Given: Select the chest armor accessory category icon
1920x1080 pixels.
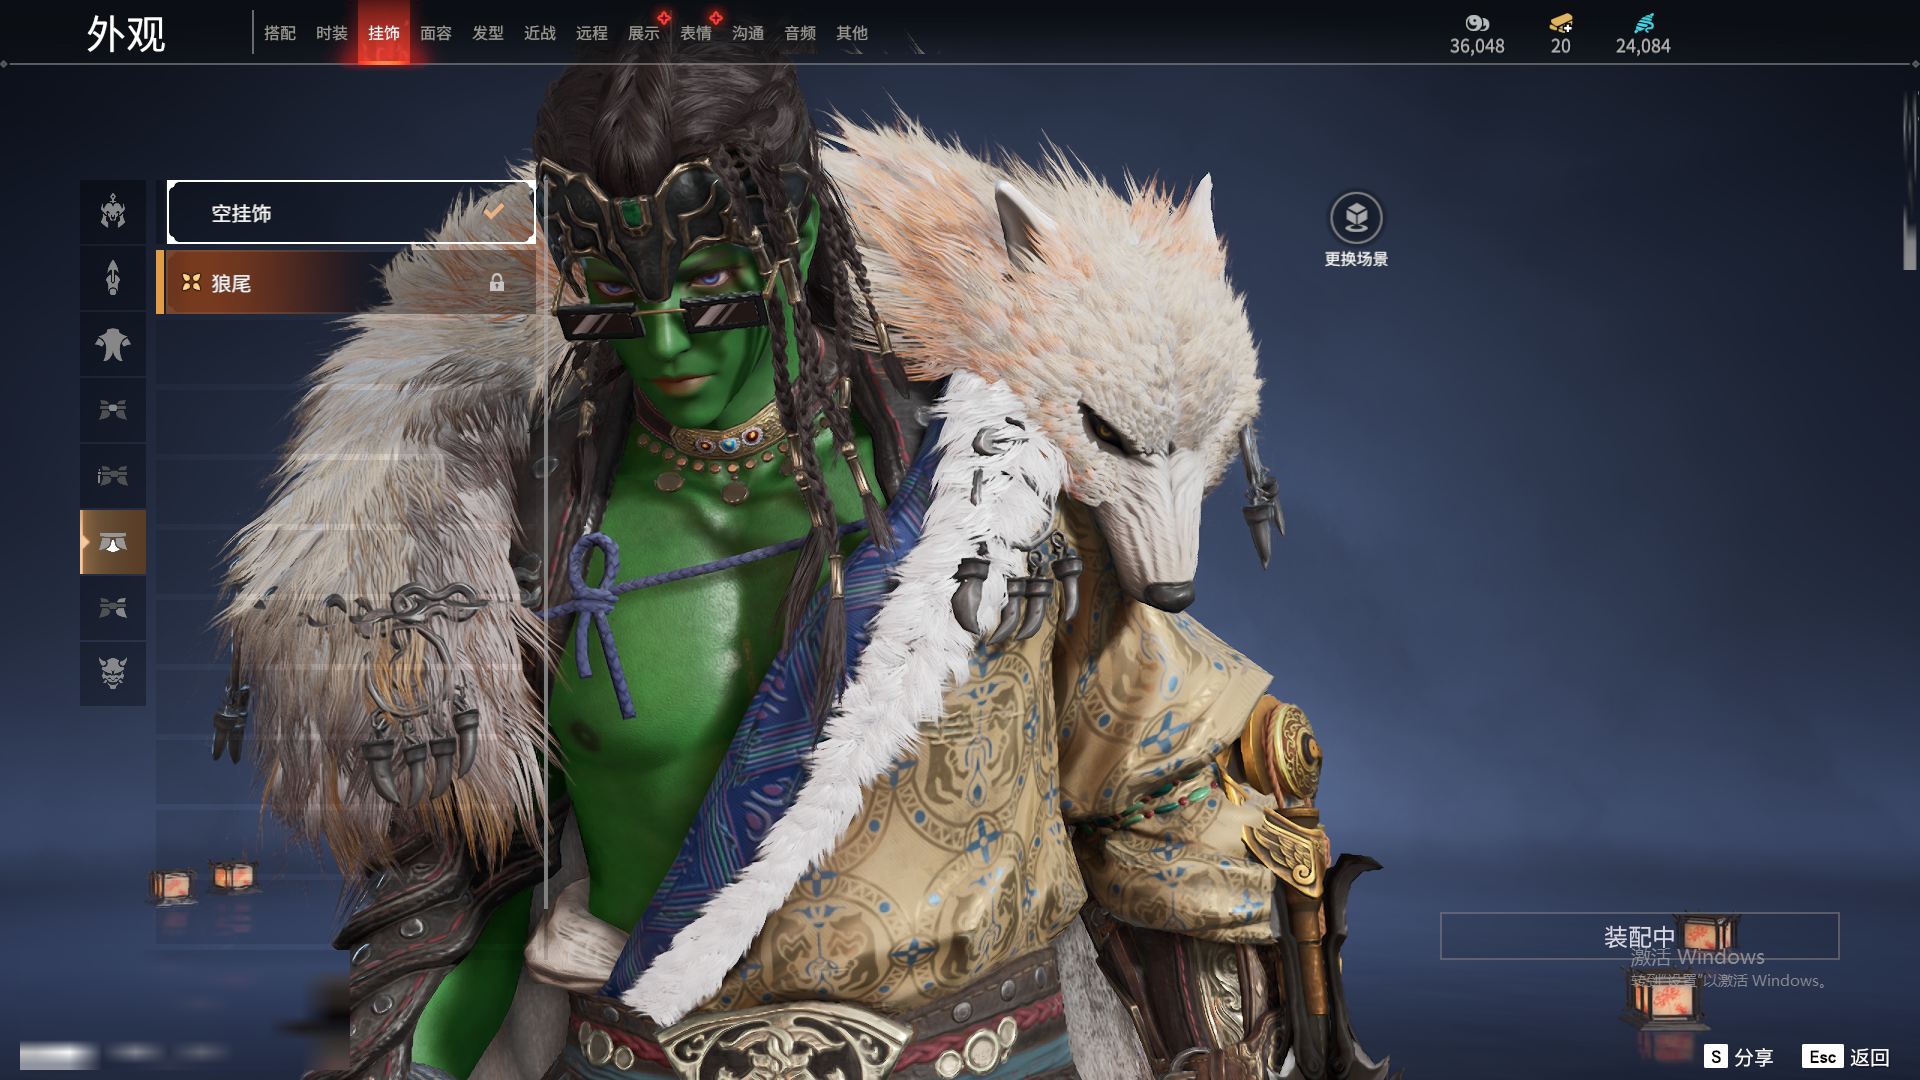Looking at the screenshot, I should (x=113, y=344).
